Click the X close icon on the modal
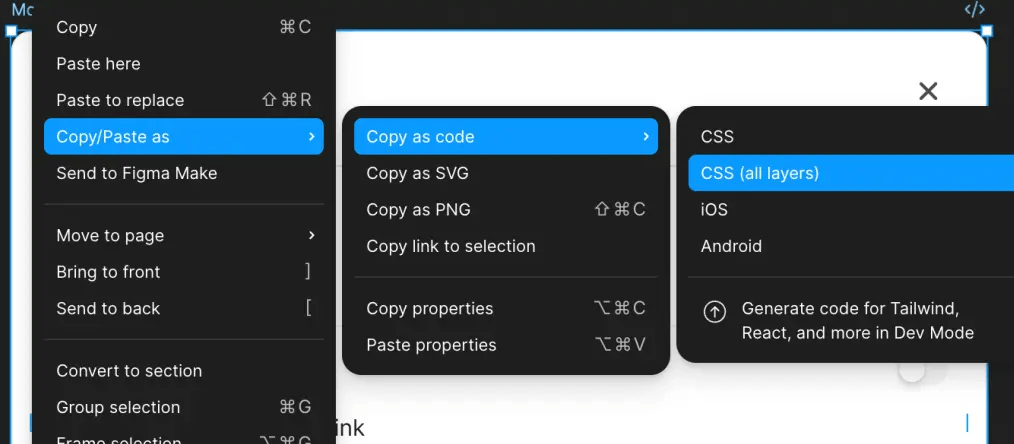This screenshot has height=444, width=1014. (928, 91)
